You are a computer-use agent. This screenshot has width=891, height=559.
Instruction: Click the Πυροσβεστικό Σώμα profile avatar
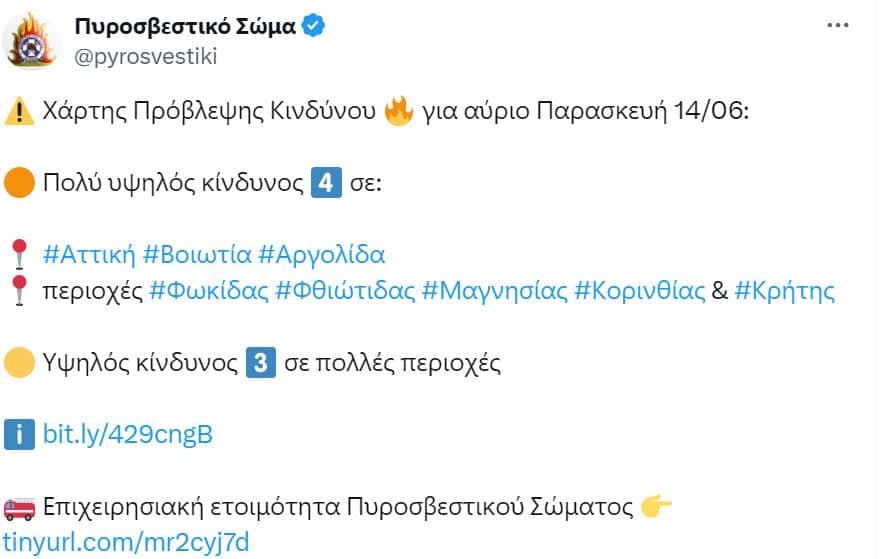[31, 40]
